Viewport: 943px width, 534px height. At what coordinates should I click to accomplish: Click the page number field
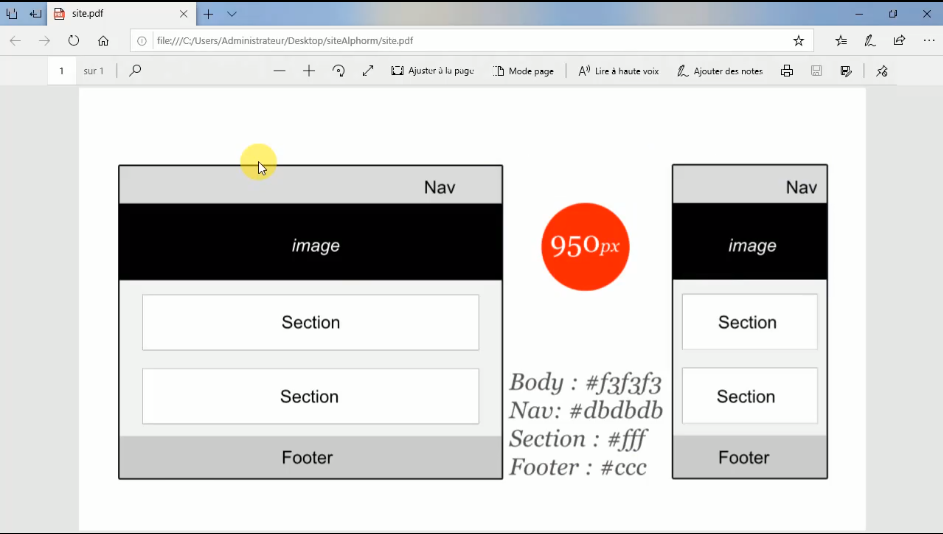(x=62, y=71)
